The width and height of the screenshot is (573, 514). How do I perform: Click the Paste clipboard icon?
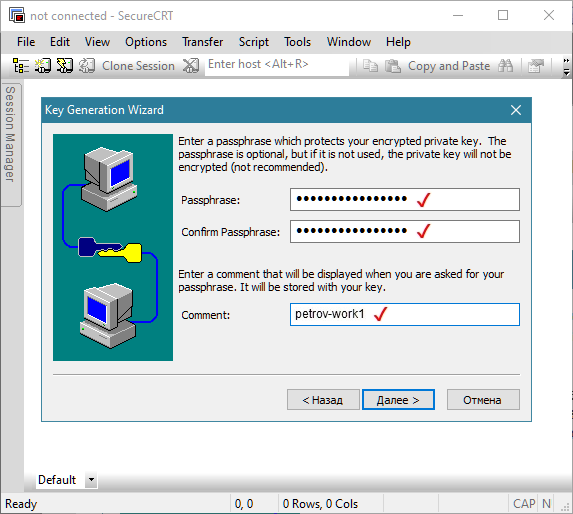pyautogui.click(x=393, y=66)
